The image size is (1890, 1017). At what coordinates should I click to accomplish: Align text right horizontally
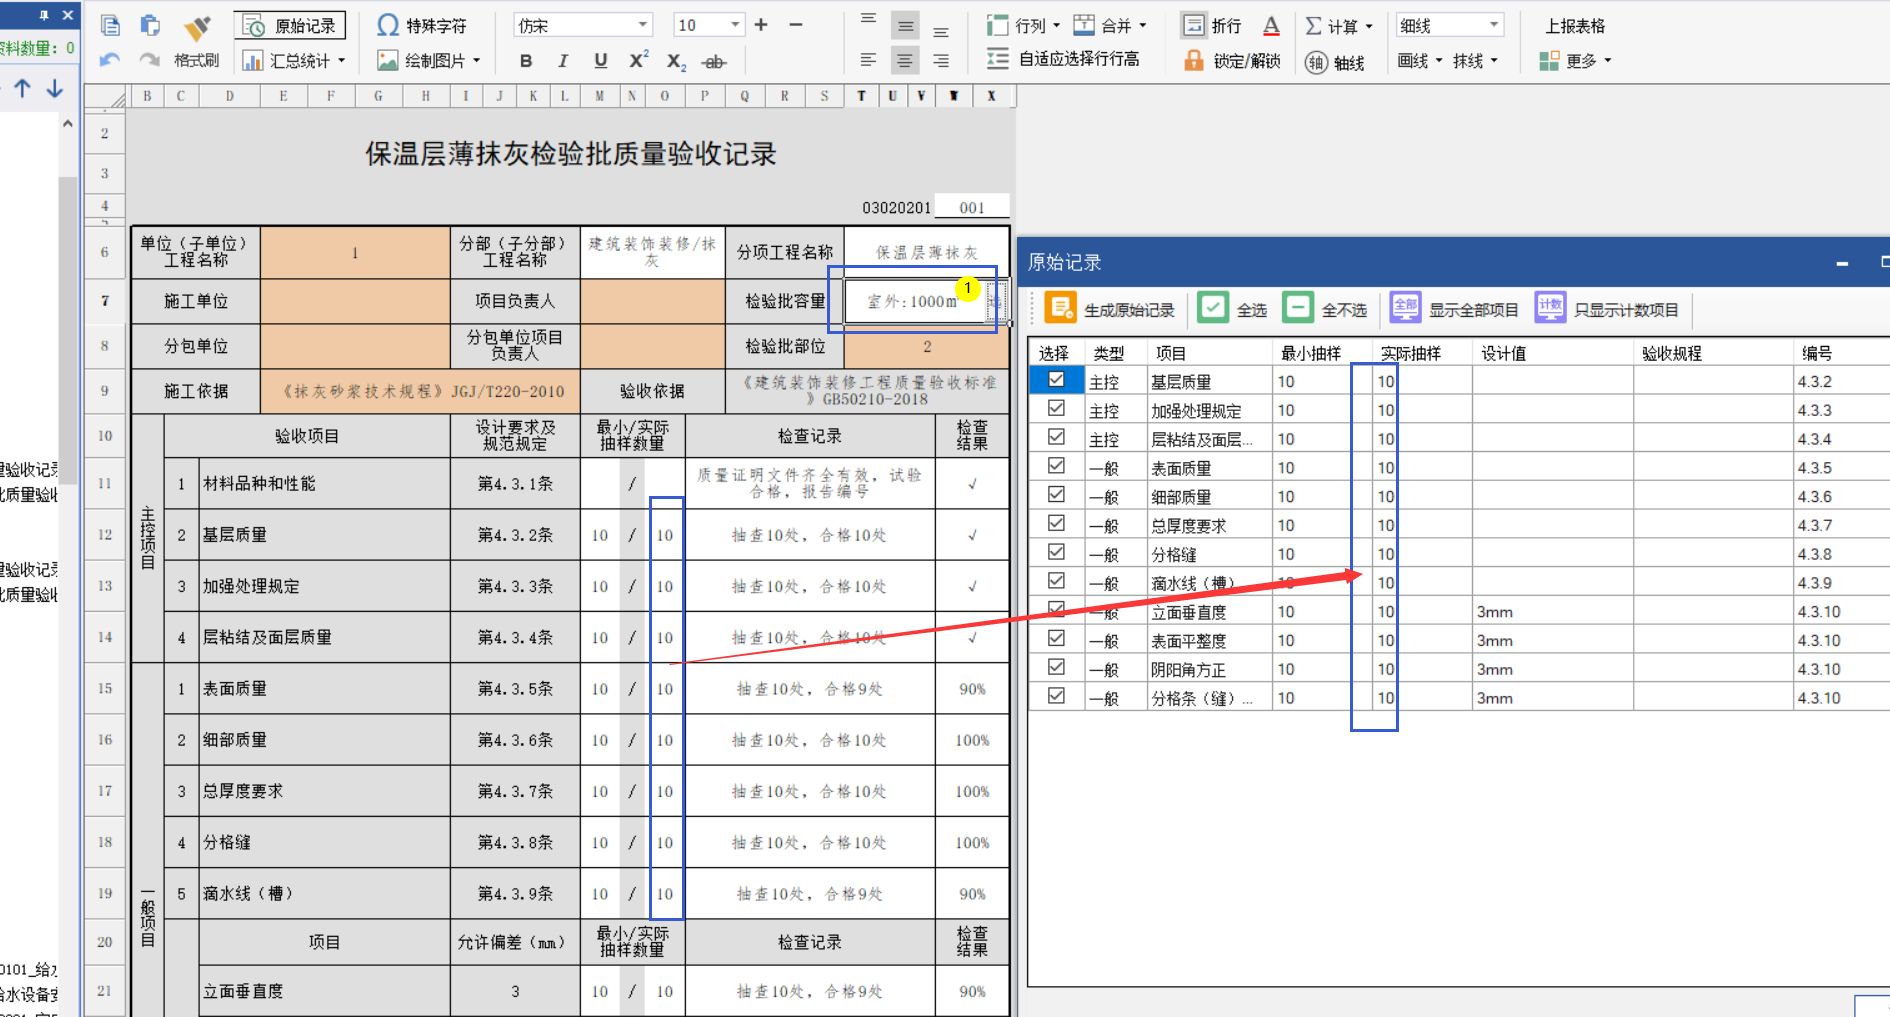coord(941,61)
